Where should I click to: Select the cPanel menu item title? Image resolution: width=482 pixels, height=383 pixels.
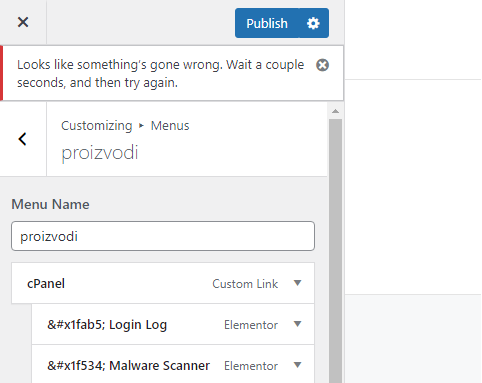click(x=46, y=284)
